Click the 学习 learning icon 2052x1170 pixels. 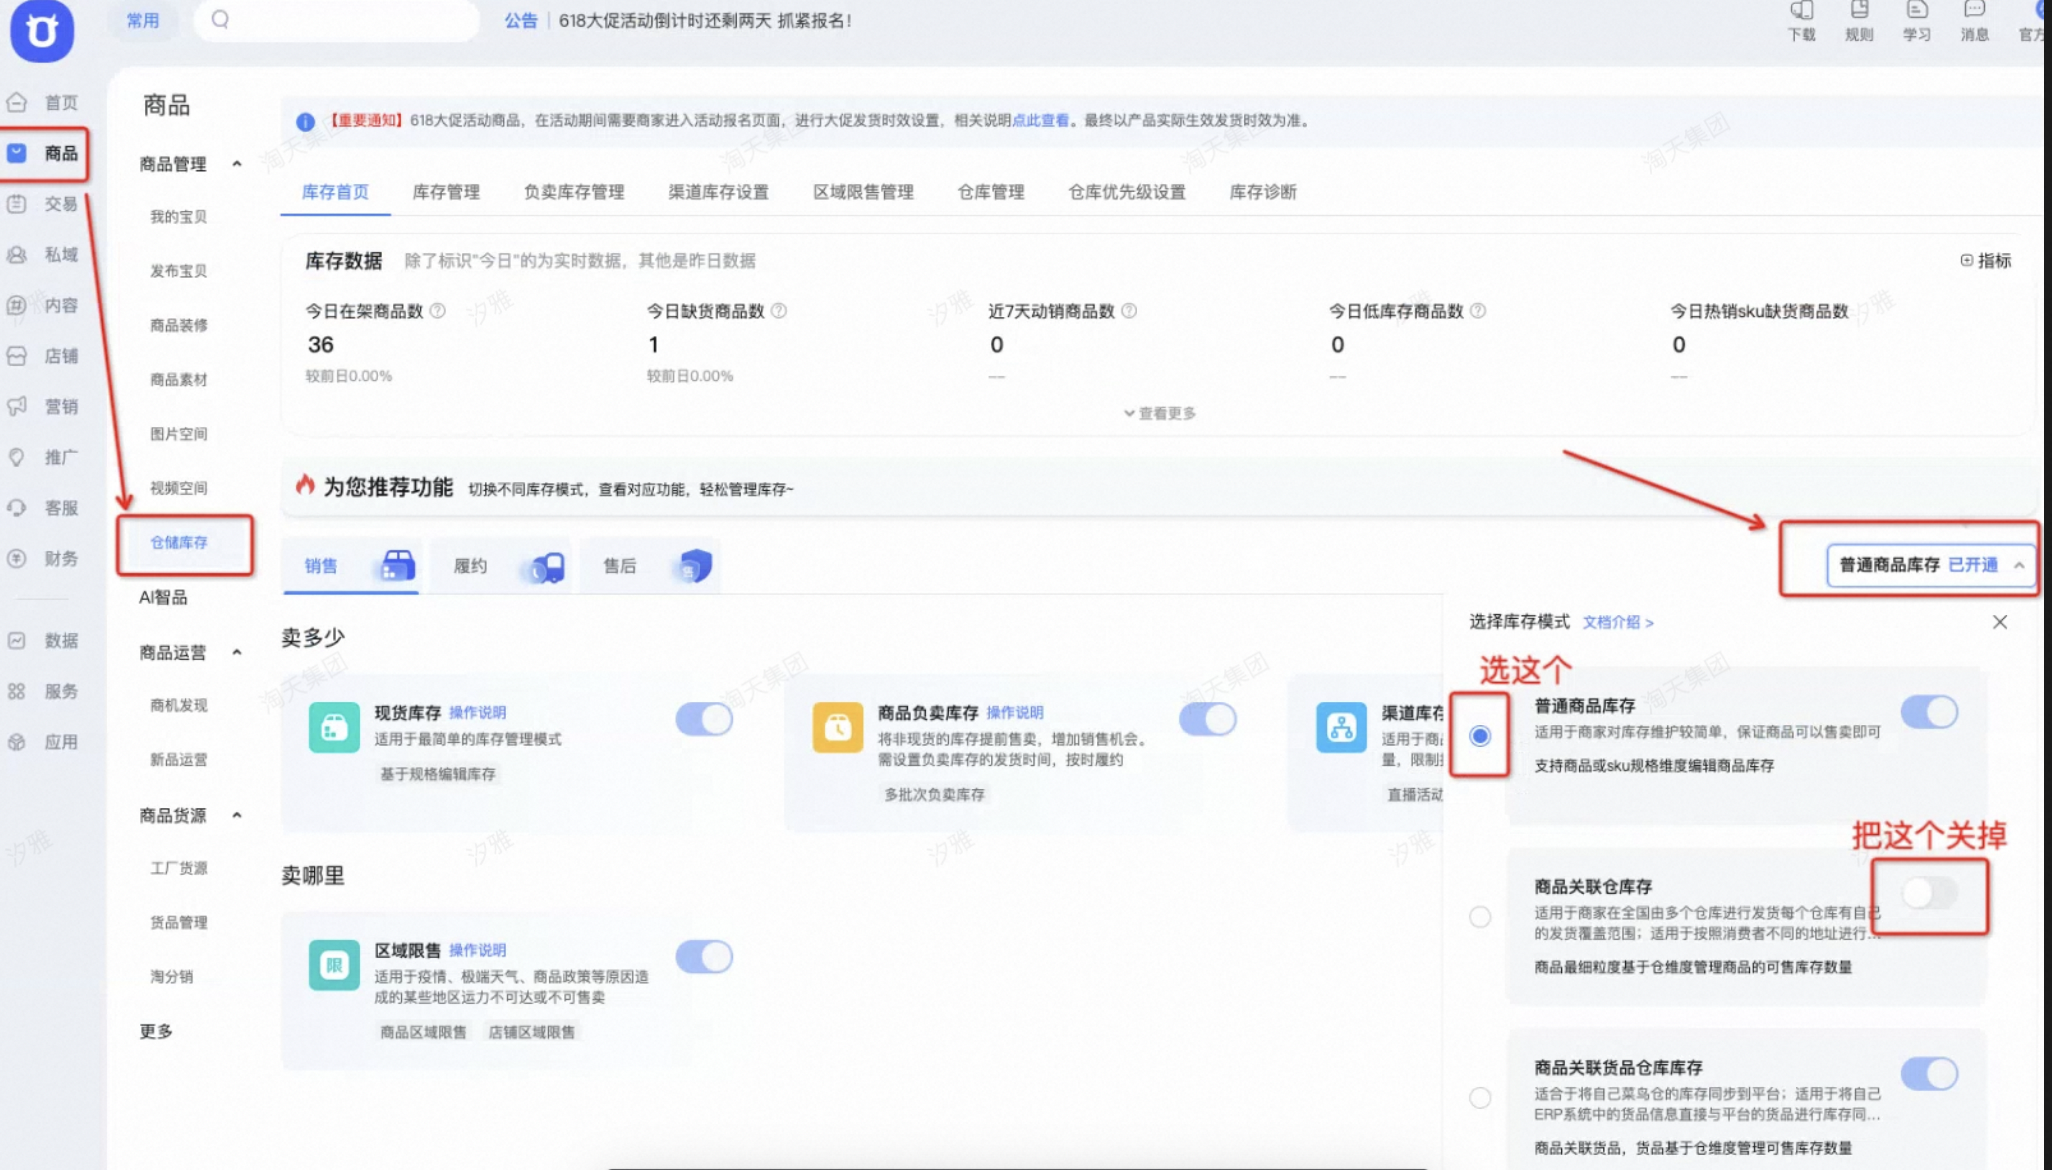(x=1917, y=10)
